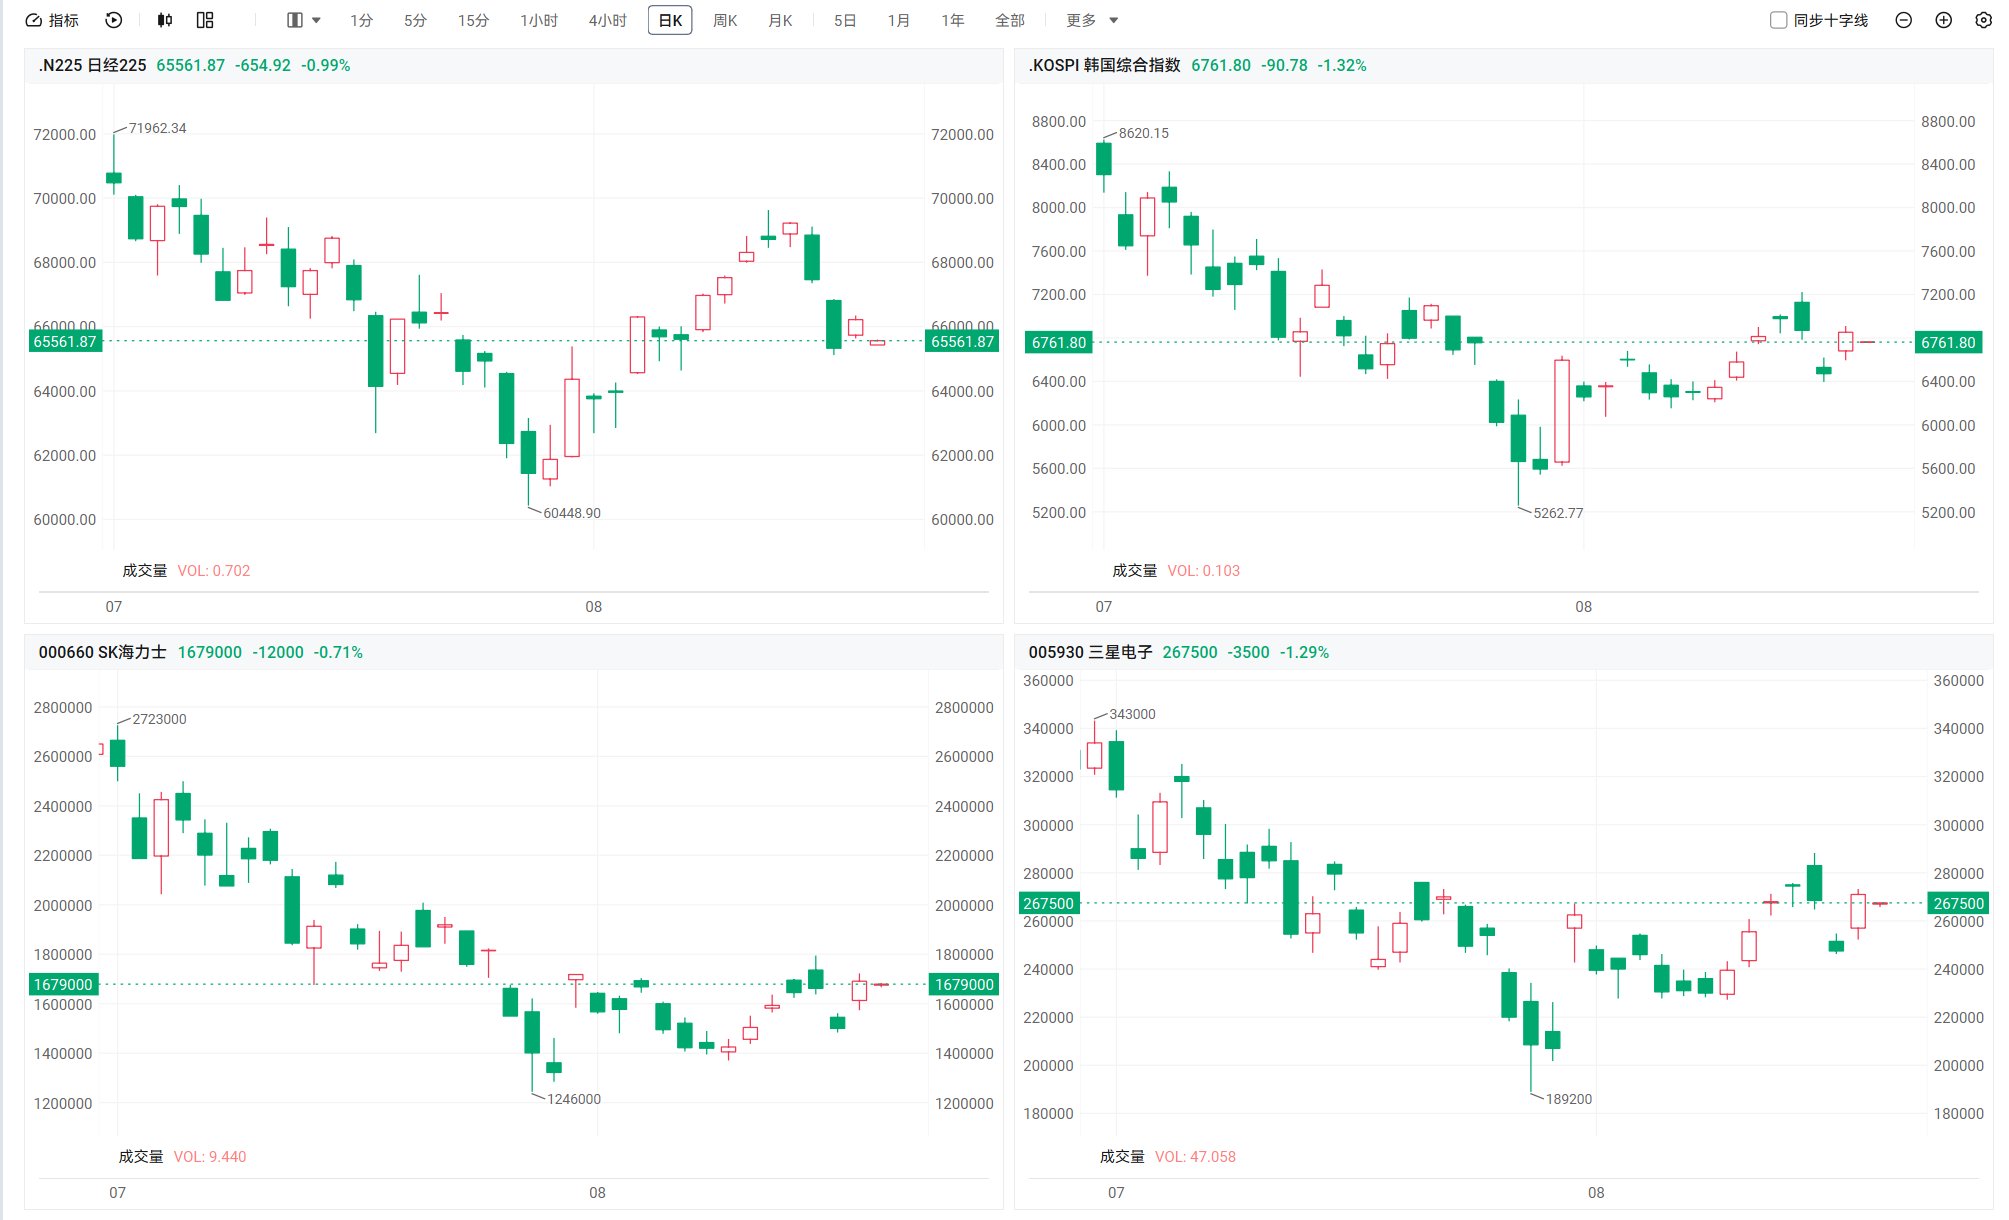The width and height of the screenshot is (2009, 1220).
Task: Select the 4小时 interval
Action: click(607, 20)
